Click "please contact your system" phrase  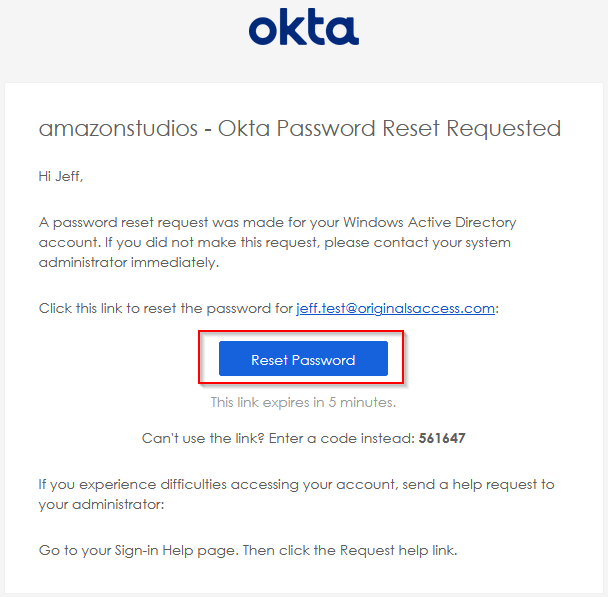[x=418, y=243]
